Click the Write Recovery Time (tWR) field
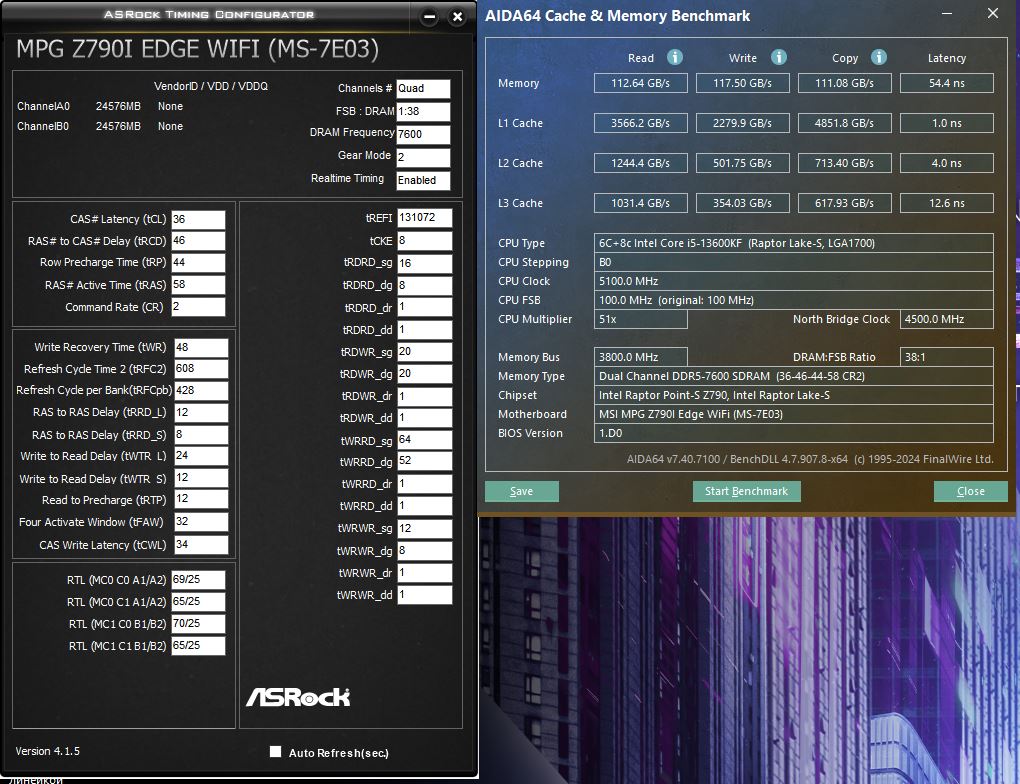 coord(201,347)
